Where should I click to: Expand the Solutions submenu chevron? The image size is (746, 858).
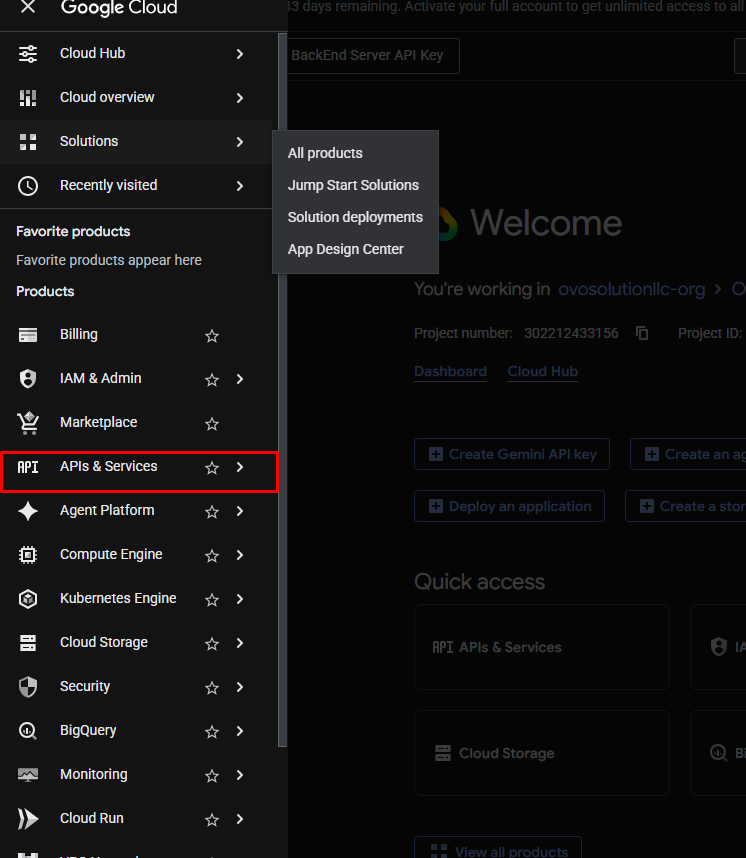240,142
